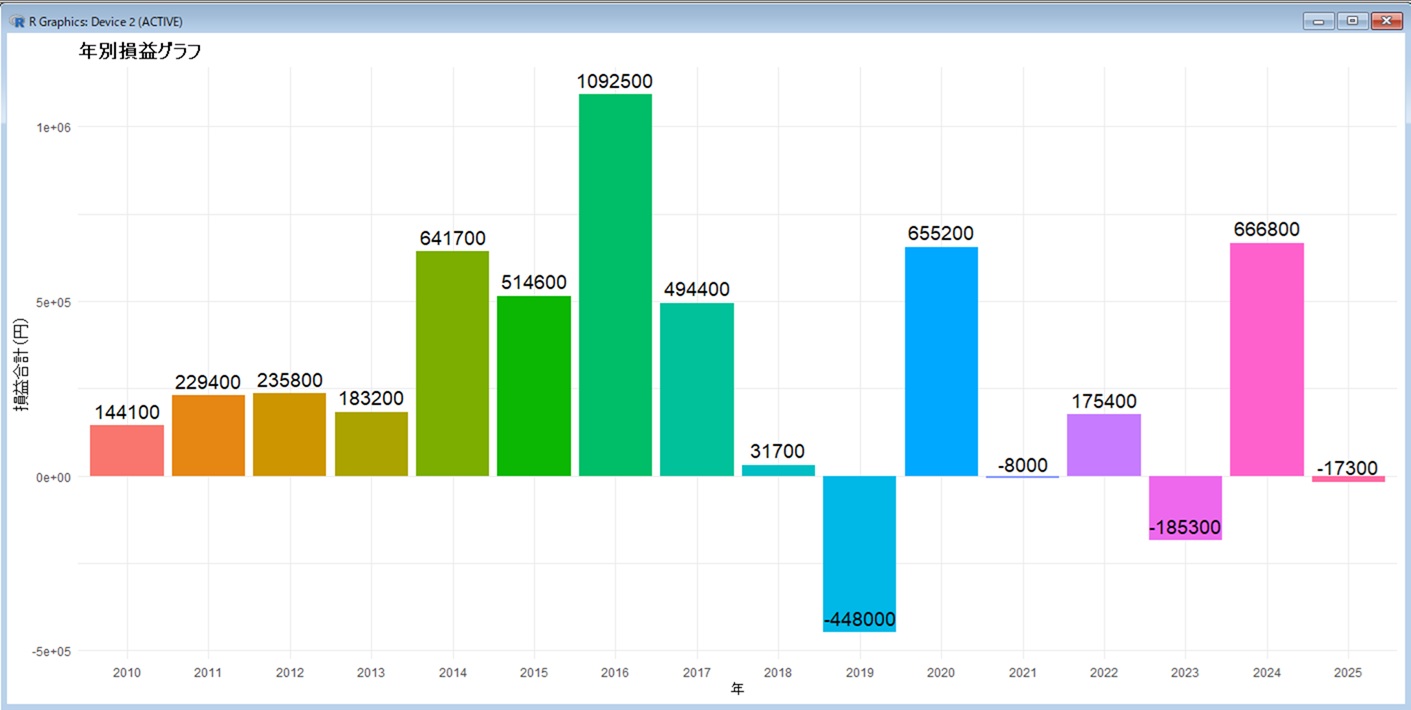Click the R logo icon in title bar
This screenshot has height=710, width=1411.
point(16,21)
